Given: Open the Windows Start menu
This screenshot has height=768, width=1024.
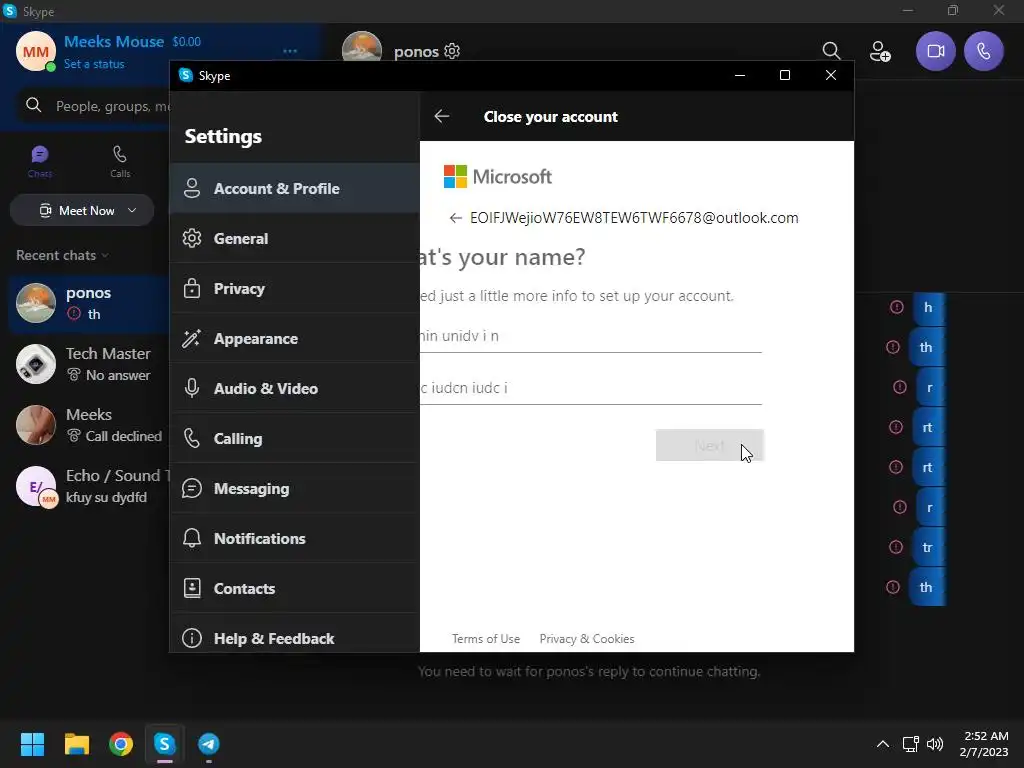Looking at the screenshot, I should (32, 744).
